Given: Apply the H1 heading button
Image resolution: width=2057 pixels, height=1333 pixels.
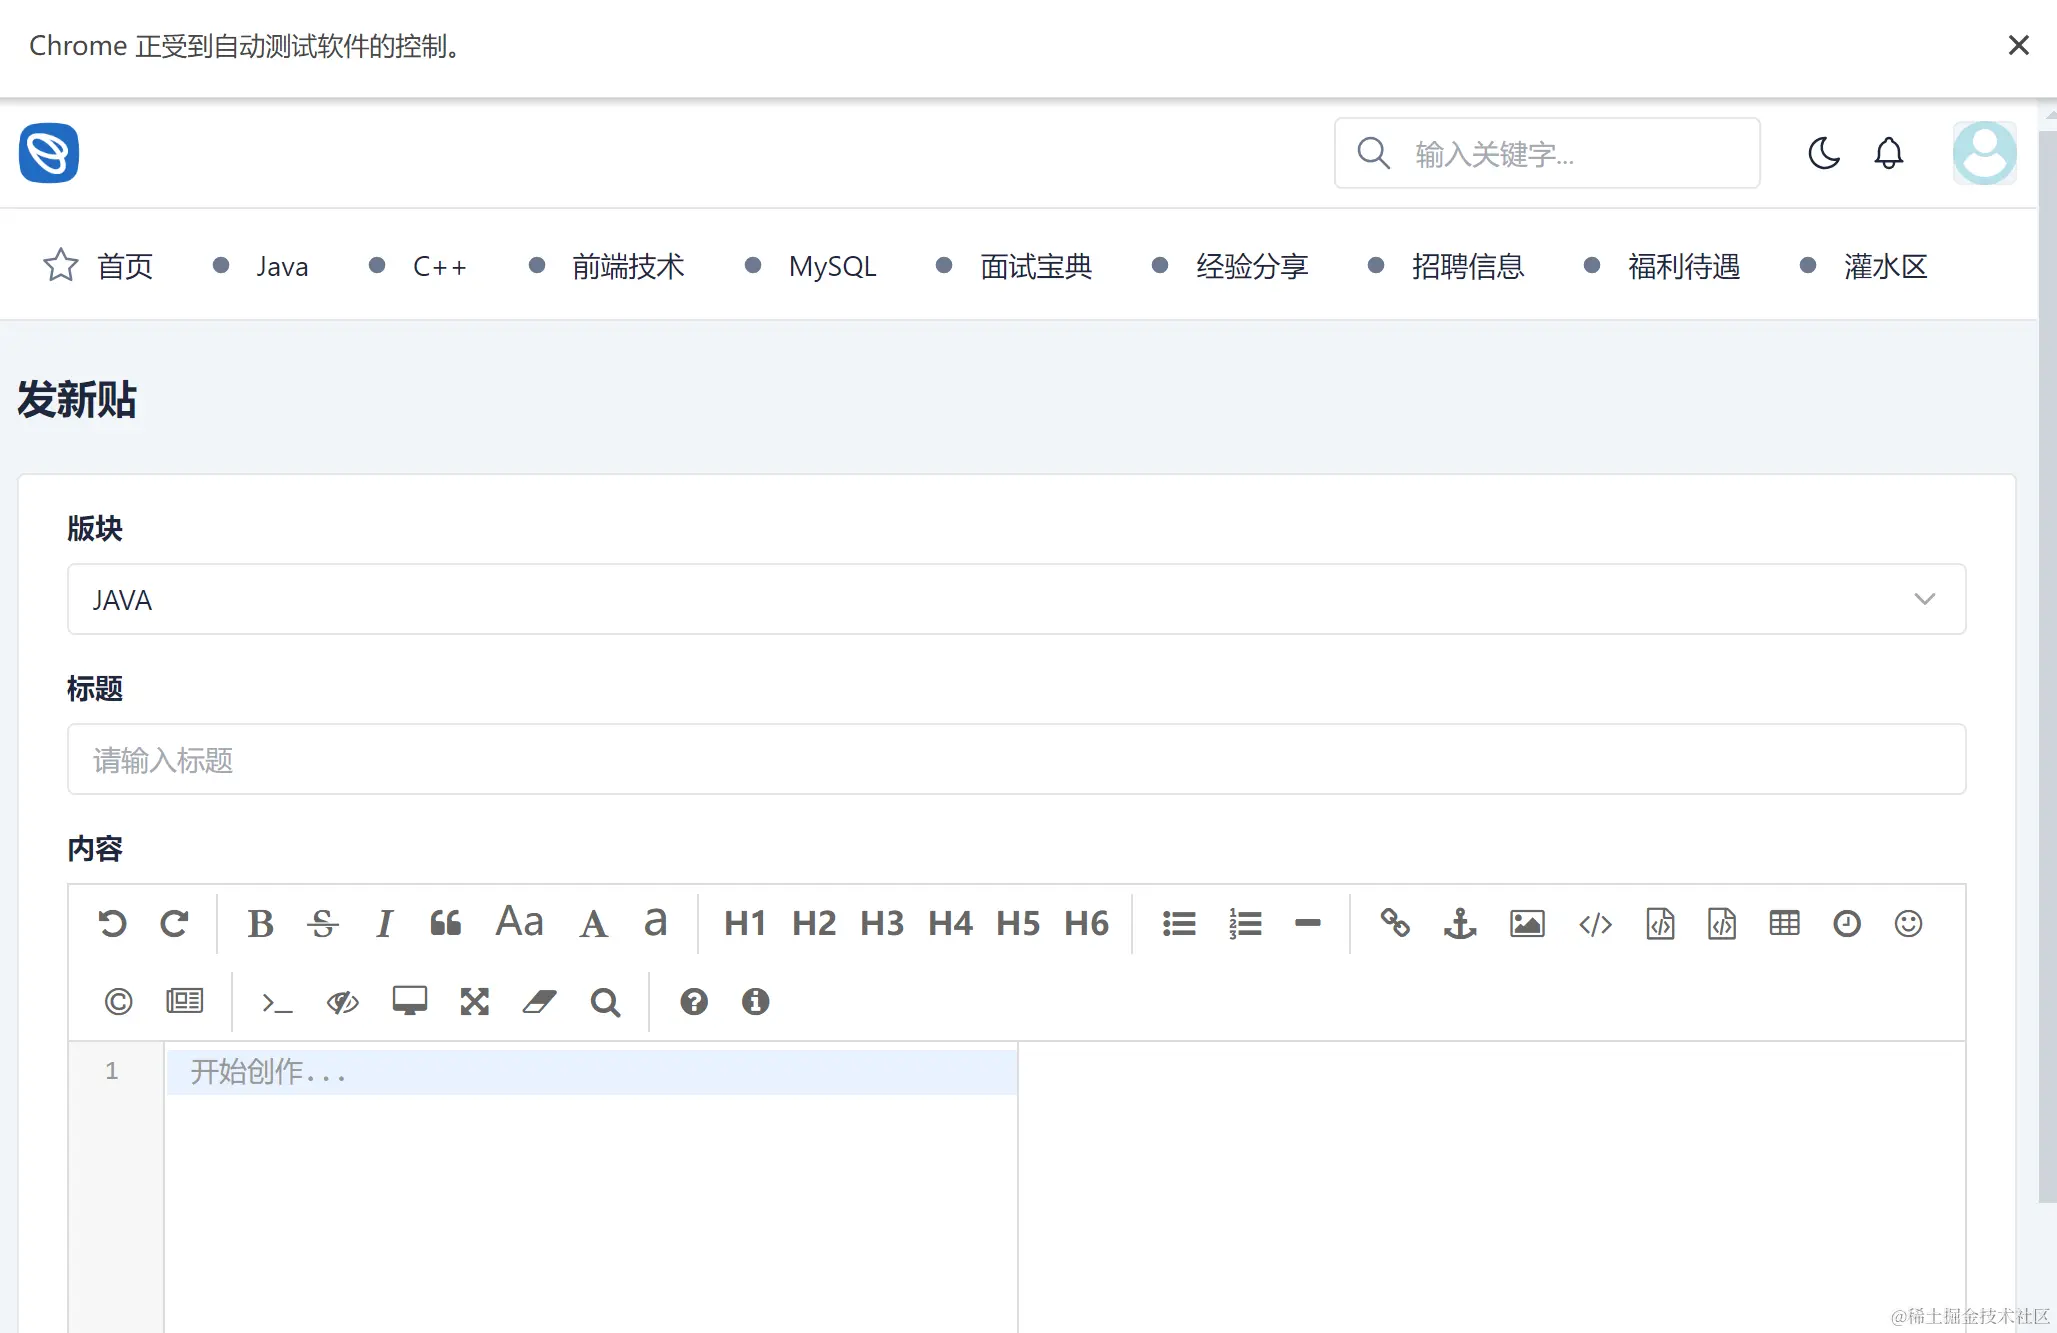Looking at the screenshot, I should (745, 924).
